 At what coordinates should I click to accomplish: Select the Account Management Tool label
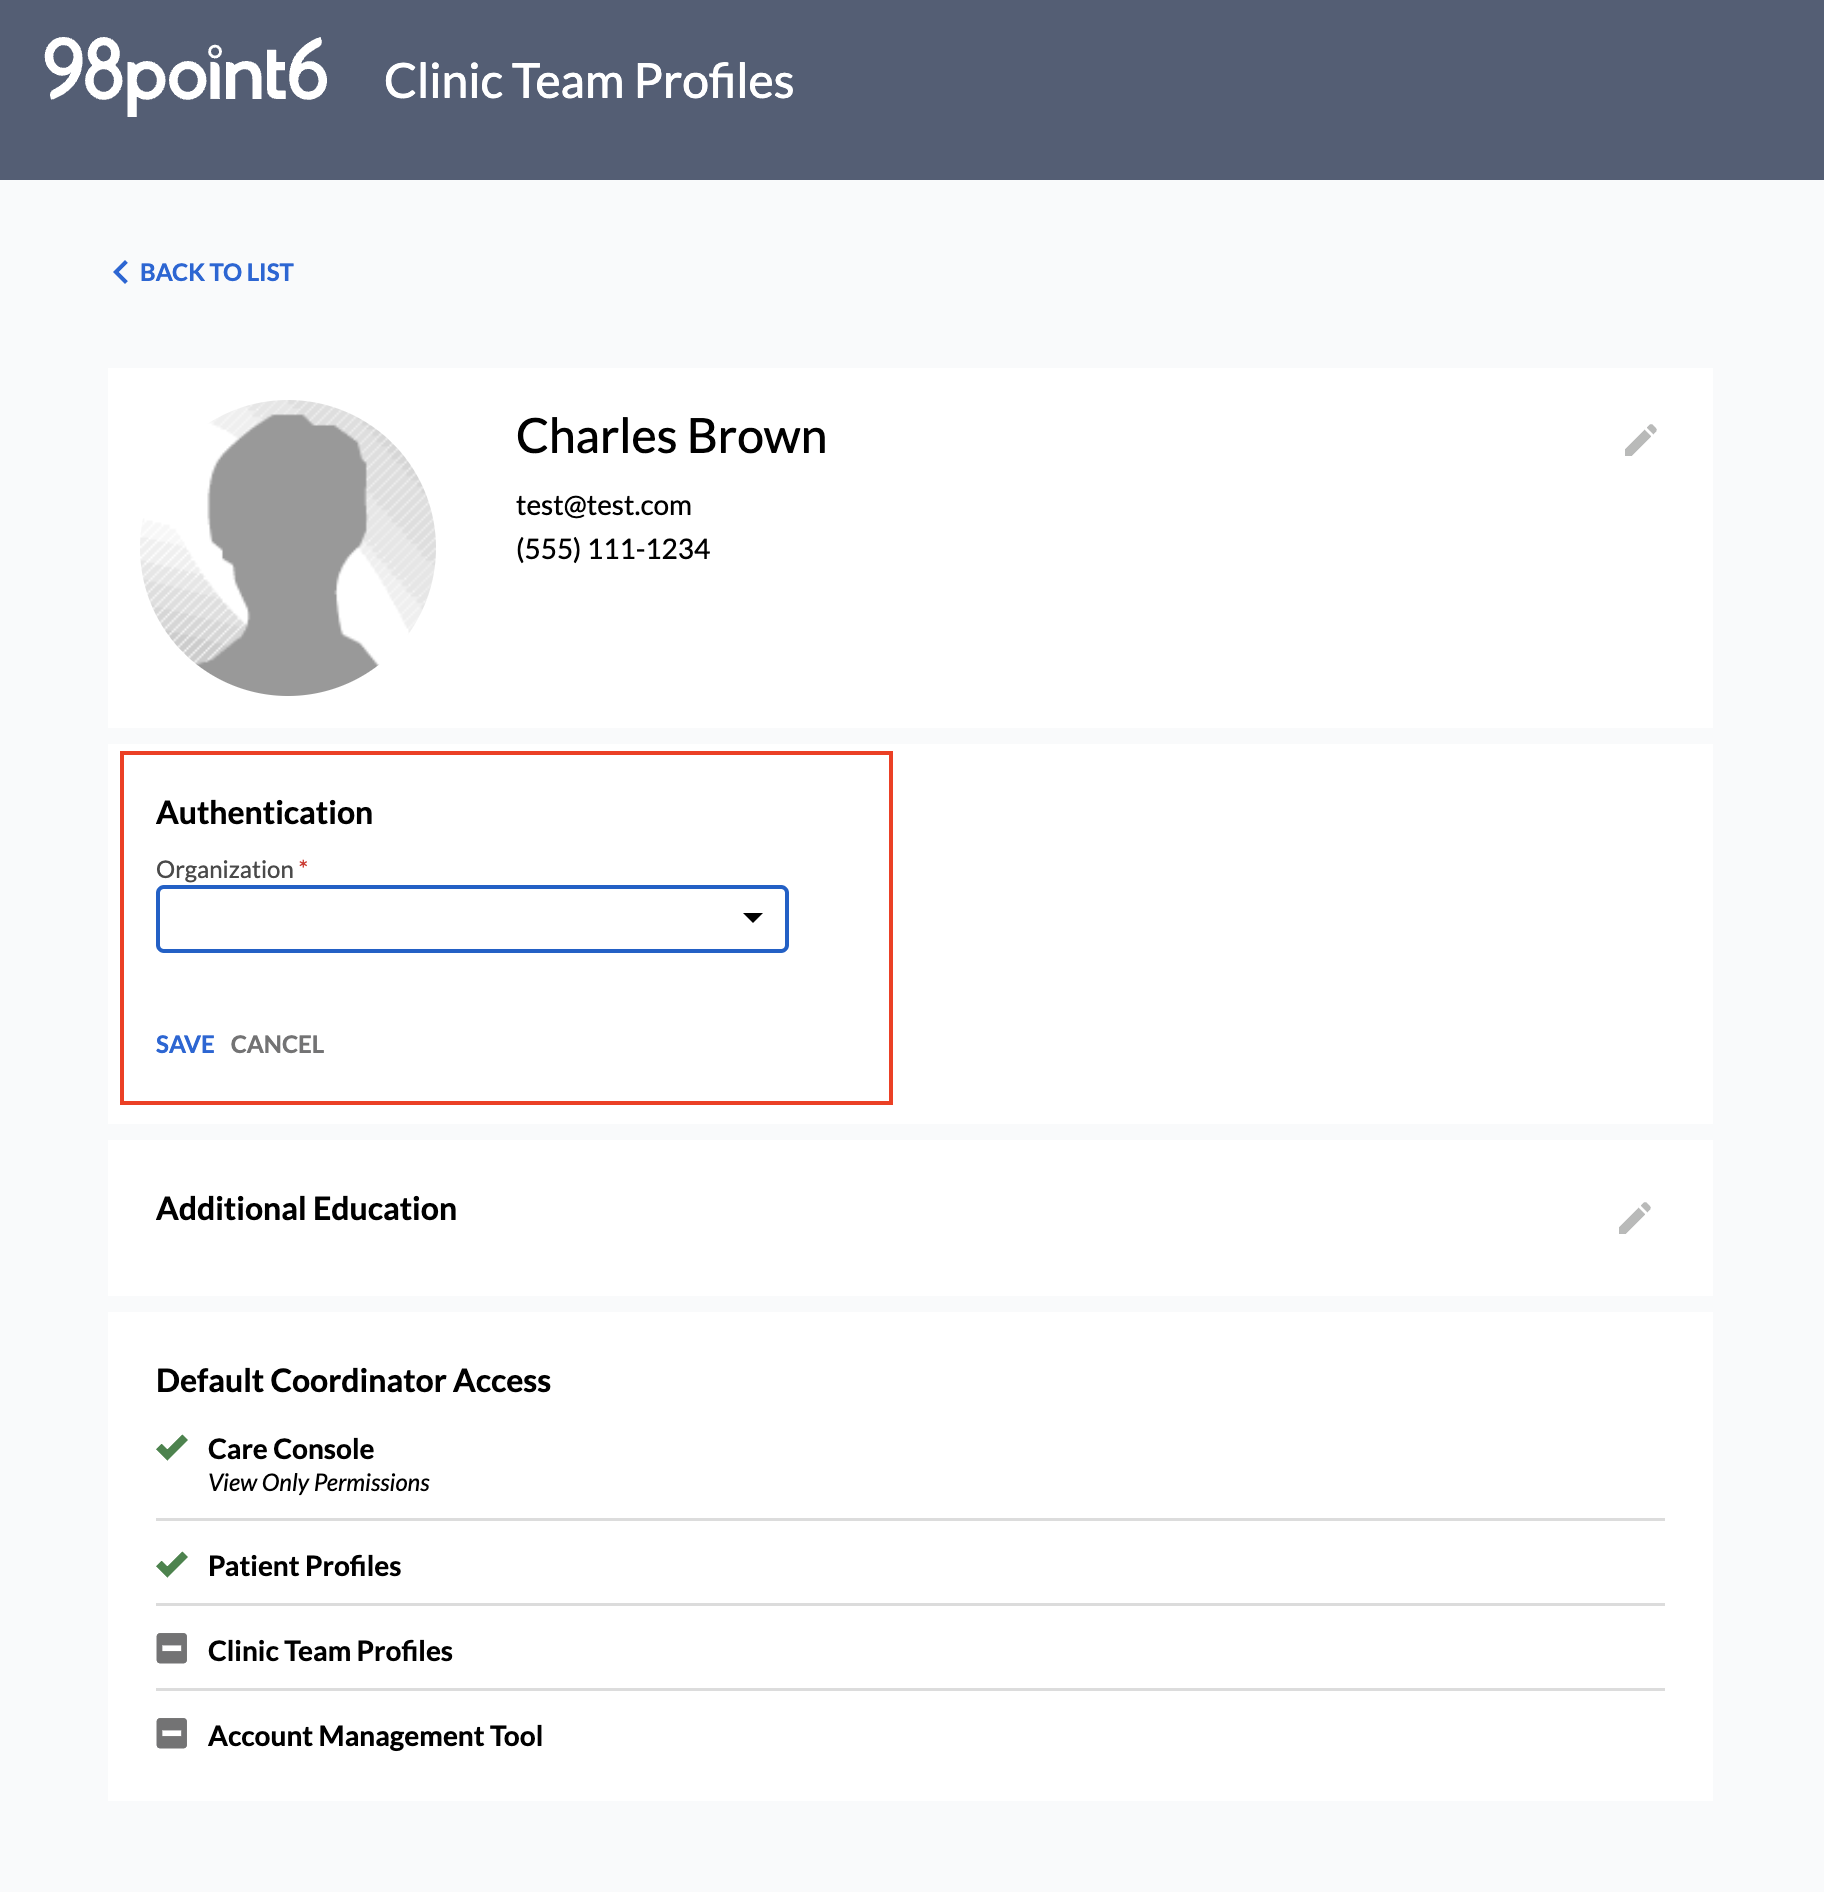375,1736
